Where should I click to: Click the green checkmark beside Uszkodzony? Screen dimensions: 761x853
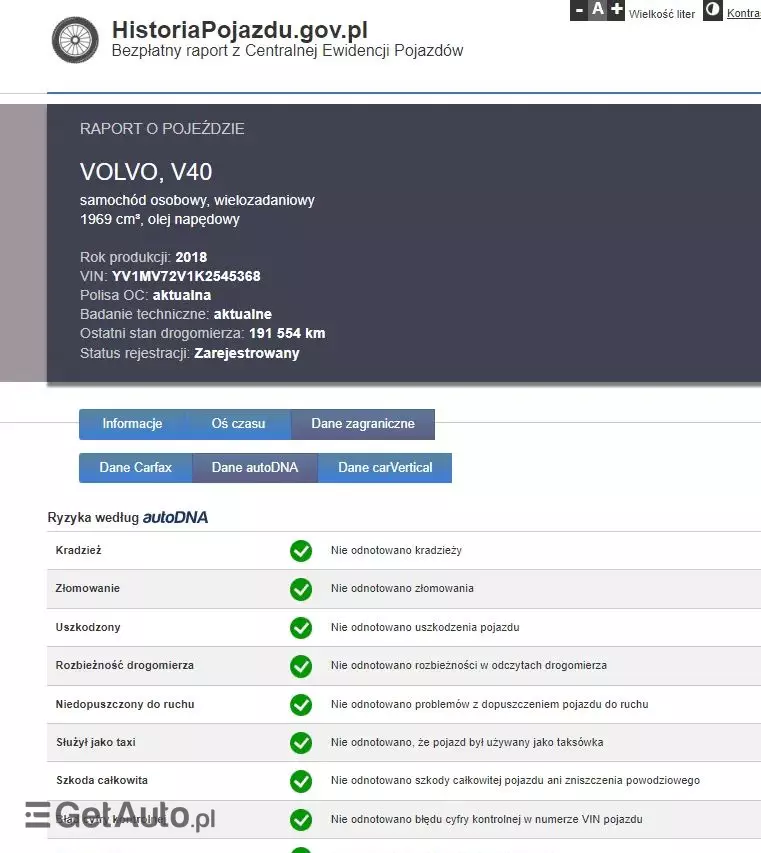pos(301,628)
